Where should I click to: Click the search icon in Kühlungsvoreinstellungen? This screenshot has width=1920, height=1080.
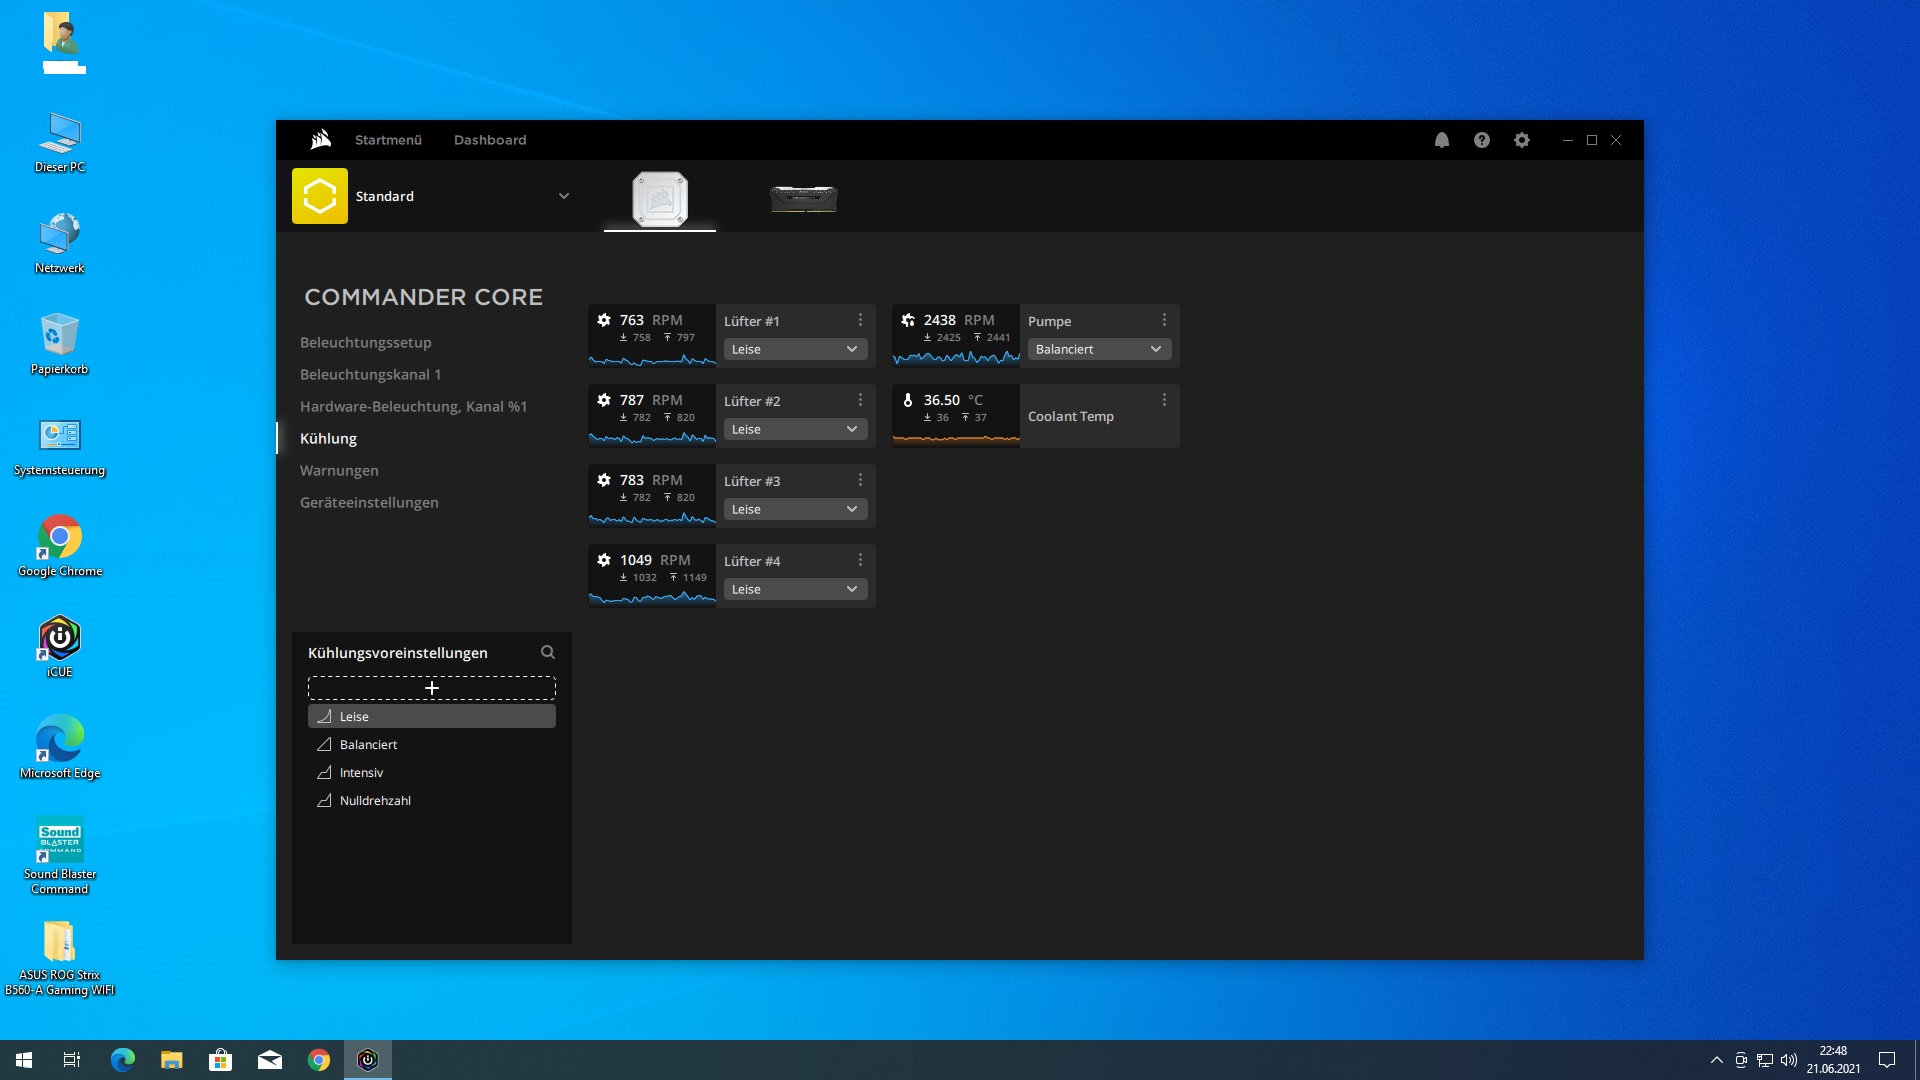(547, 652)
